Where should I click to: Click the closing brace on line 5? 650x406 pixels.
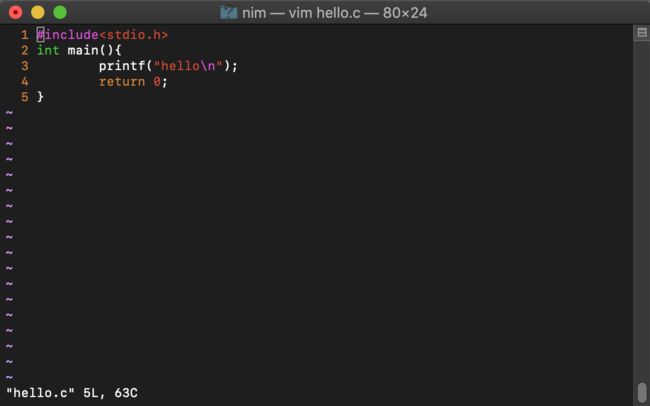click(40, 97)
